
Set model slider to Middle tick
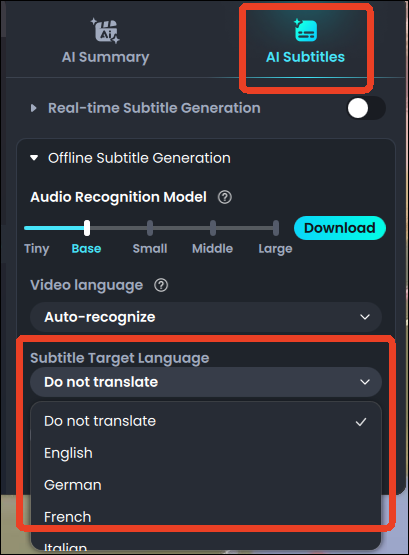(213, 228)
